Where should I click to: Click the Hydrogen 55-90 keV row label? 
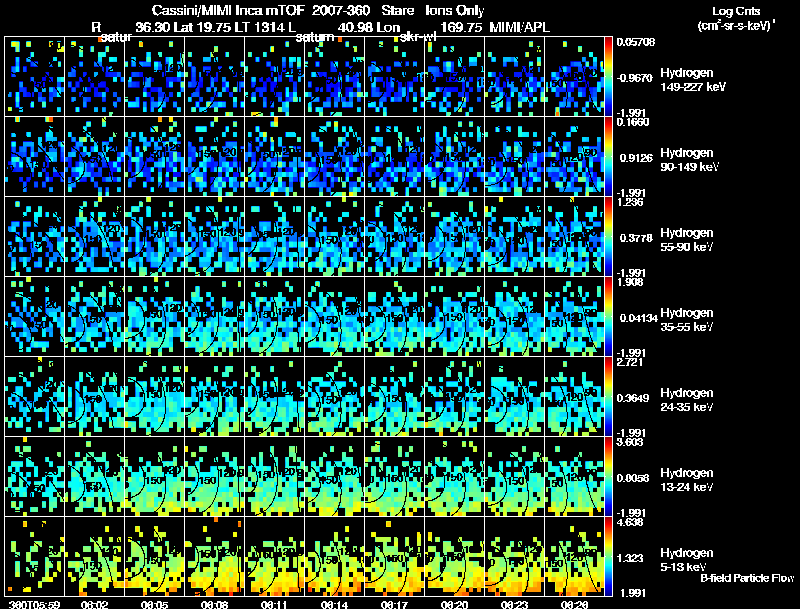click(x=686, y=240)
